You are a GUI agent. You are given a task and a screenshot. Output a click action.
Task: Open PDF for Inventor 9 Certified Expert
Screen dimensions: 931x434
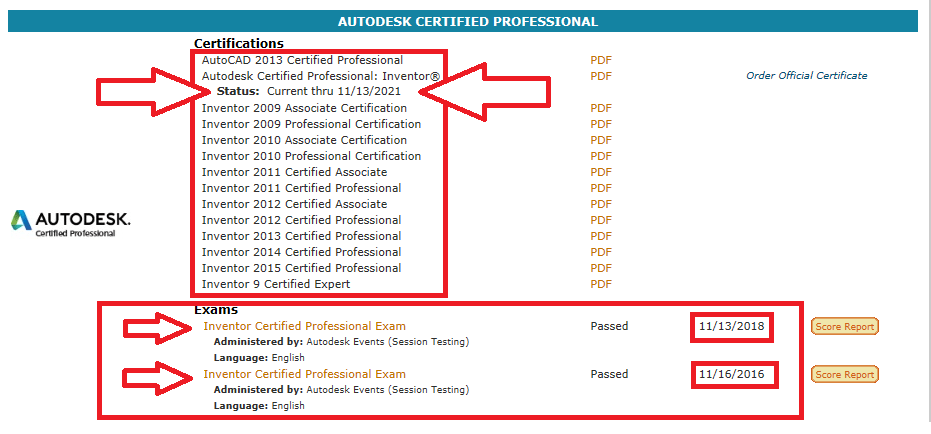click(x=601, y=284)
